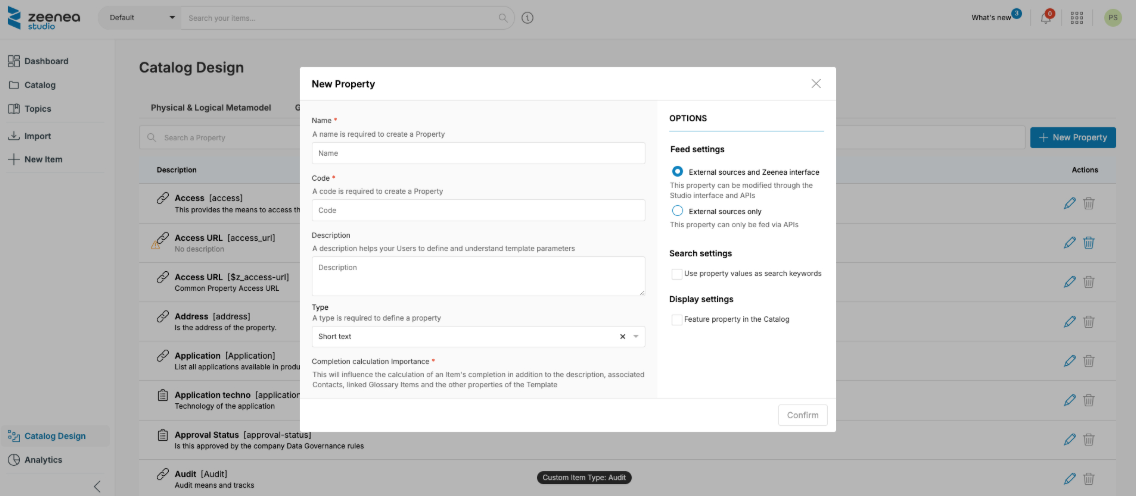
Task: Expand the Type dropdown arrow
Action: 635,337
